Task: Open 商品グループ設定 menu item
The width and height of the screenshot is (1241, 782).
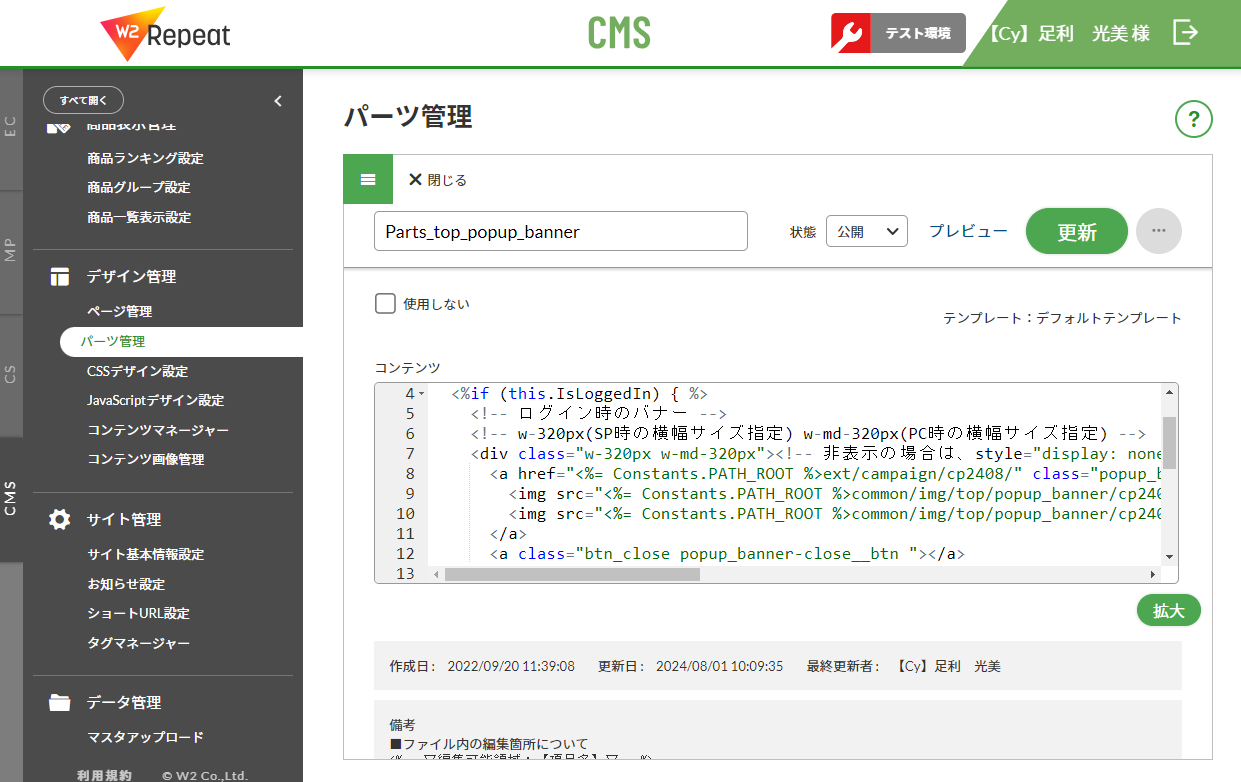Action: point(138,187)
